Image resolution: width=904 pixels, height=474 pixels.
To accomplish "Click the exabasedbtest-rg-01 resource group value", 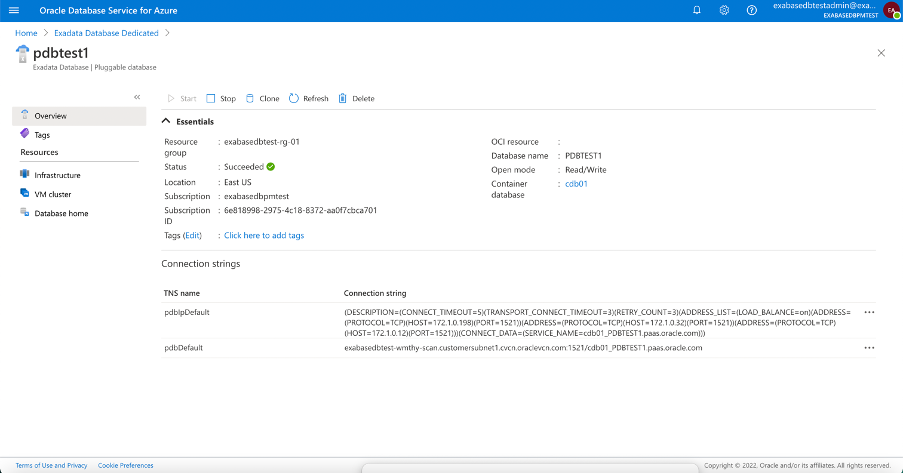I will pyautogui.click(x=262, y=142).
